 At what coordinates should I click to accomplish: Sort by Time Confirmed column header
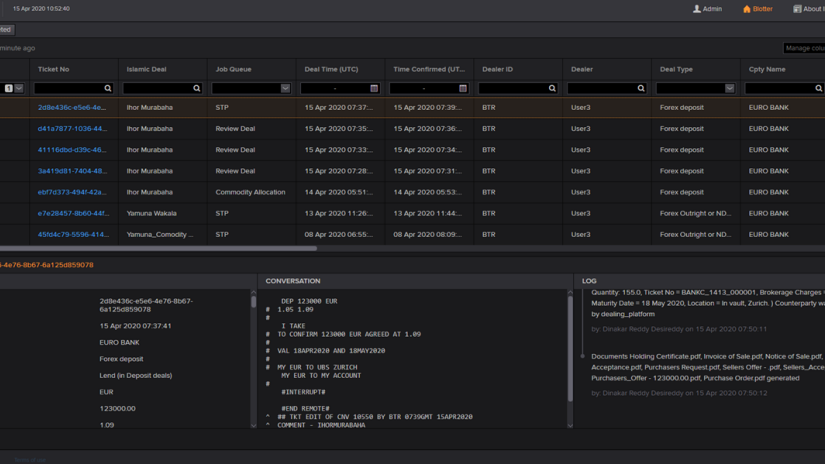[x=429, y=69]
